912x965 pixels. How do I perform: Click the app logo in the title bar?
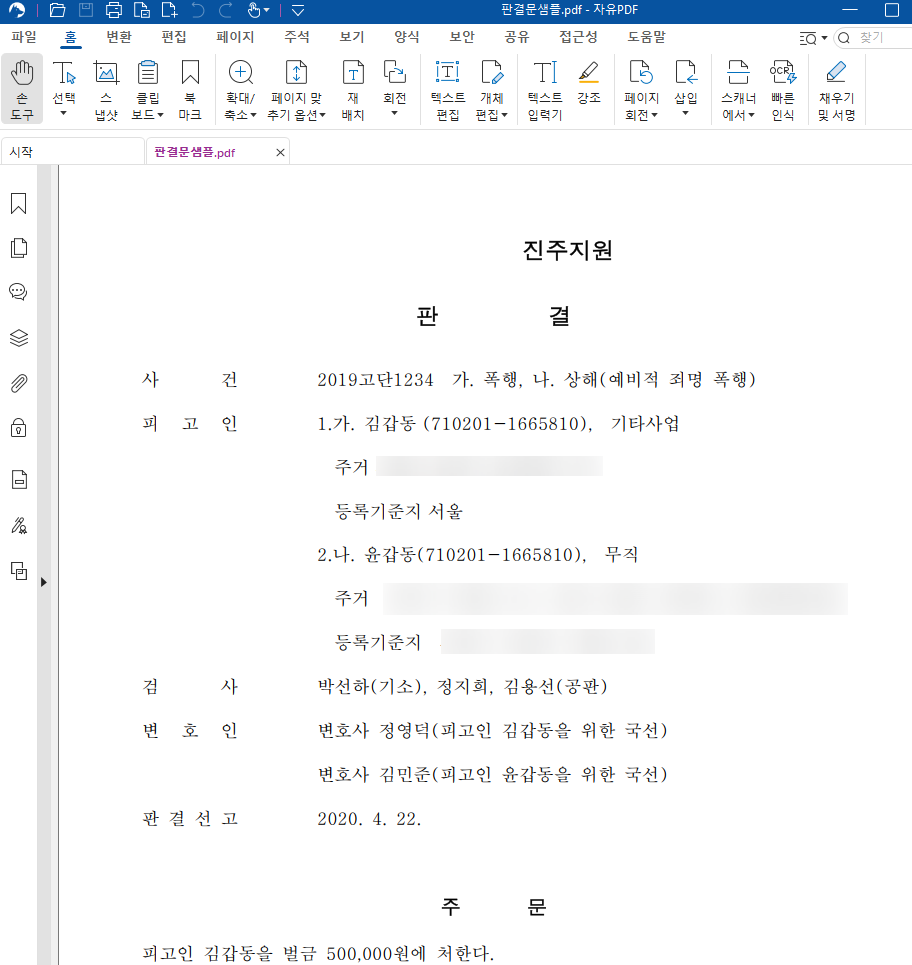17,10
